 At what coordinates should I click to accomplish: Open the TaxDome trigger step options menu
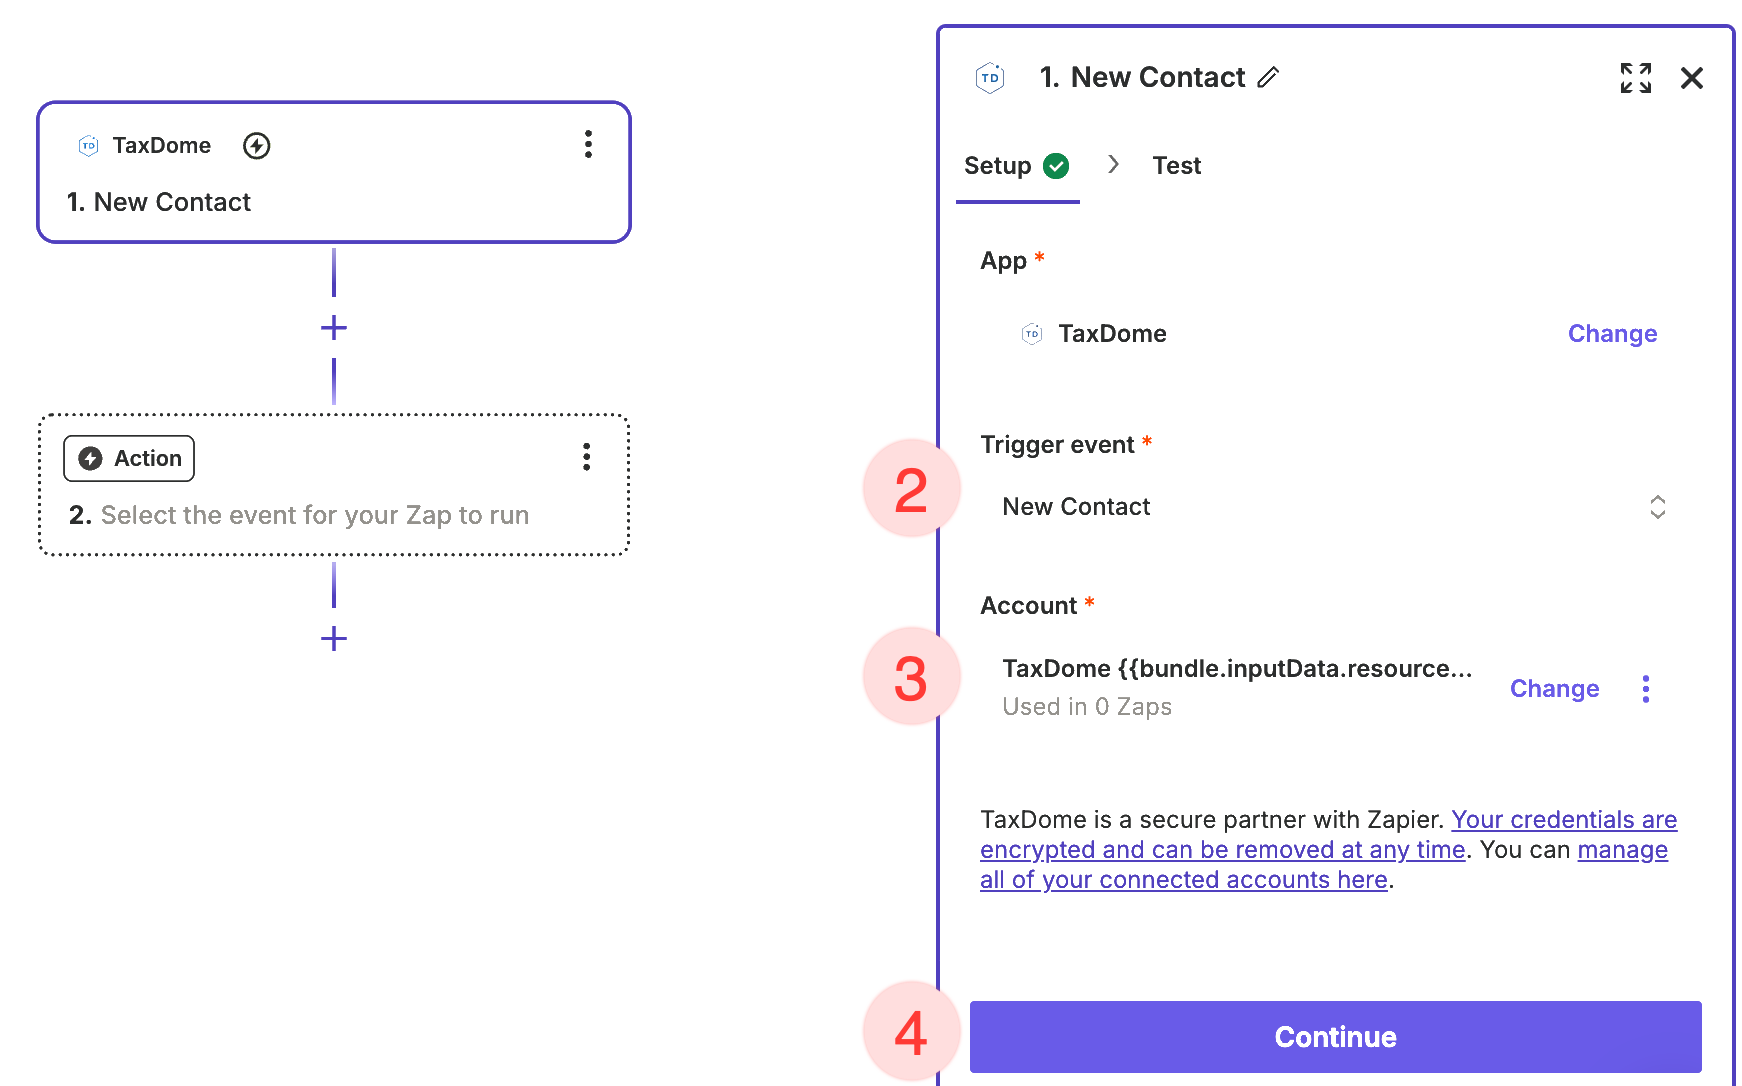coord(588,145)
